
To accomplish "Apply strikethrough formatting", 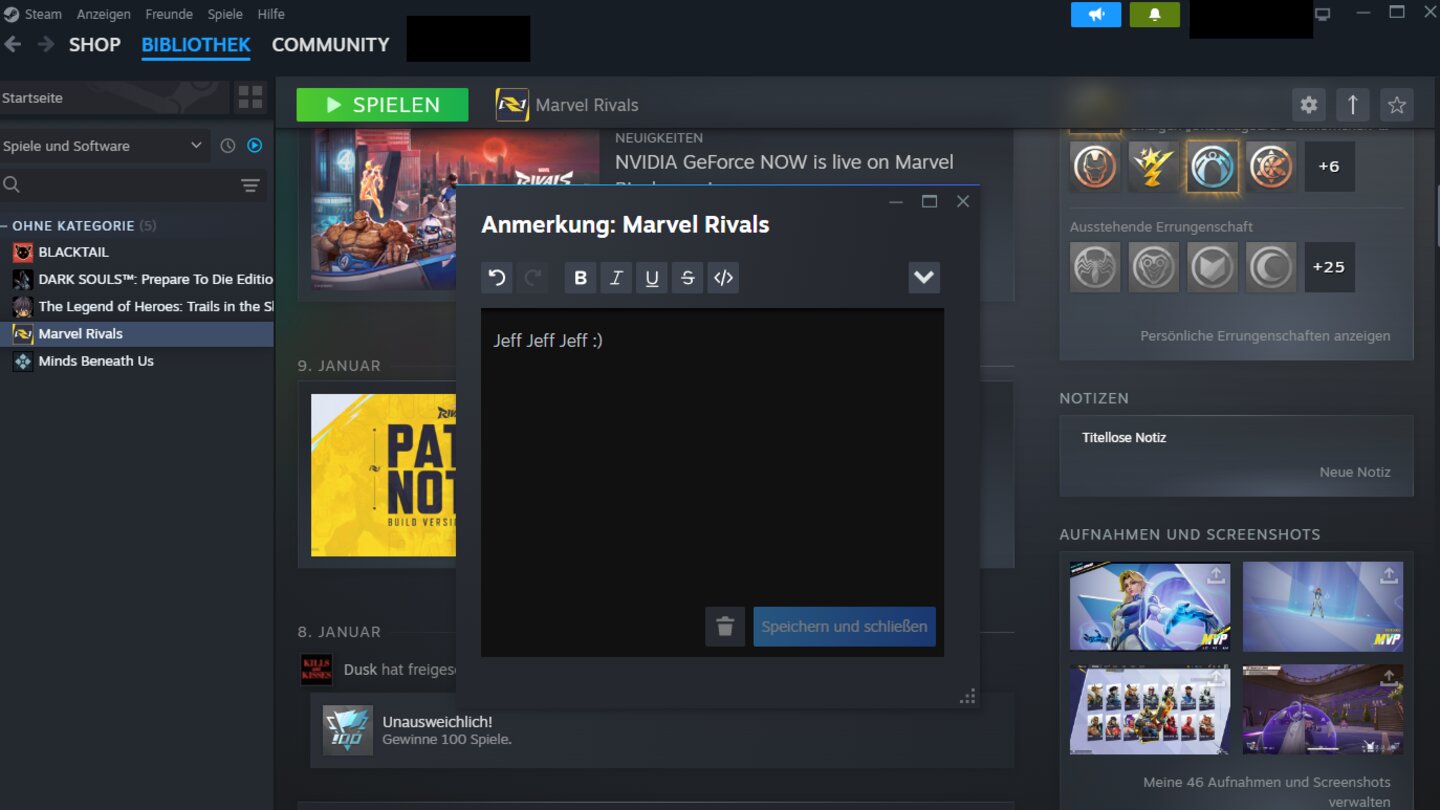I will (687, 277).
